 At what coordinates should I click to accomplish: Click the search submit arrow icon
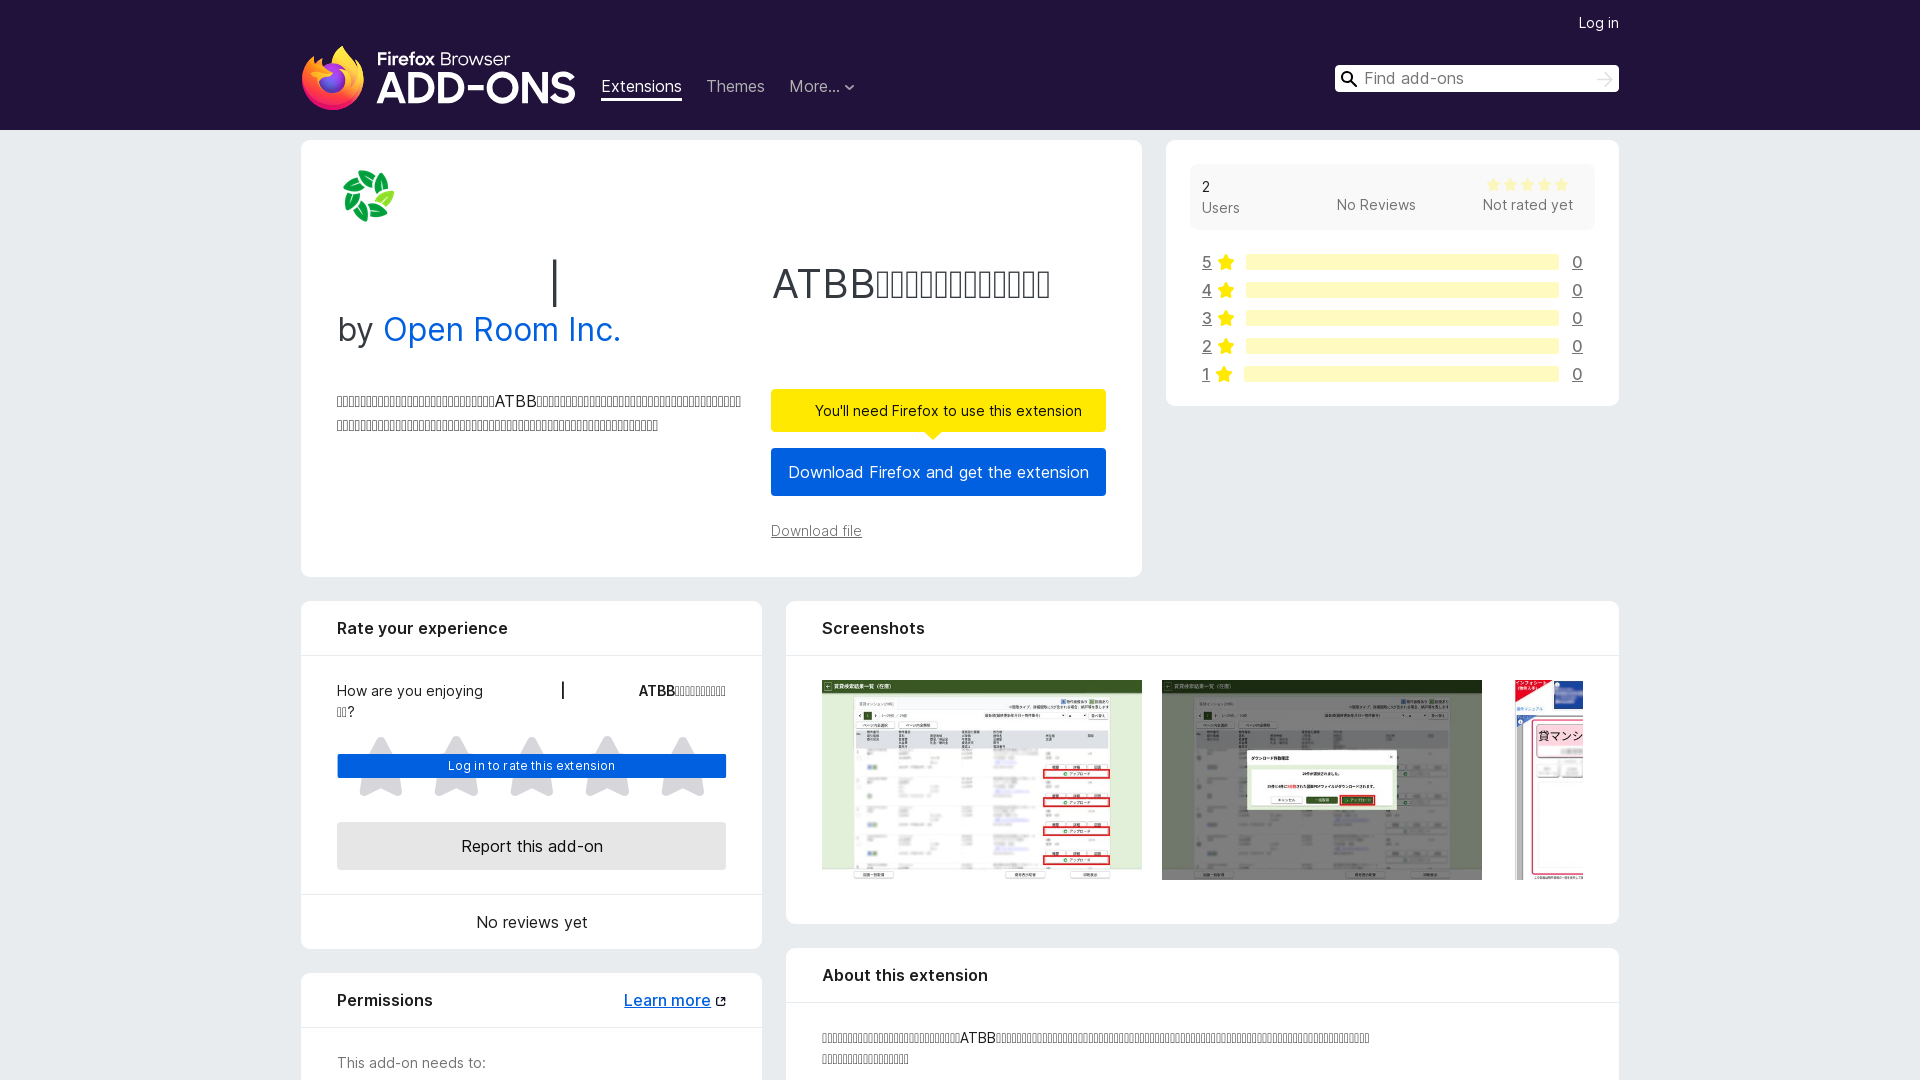(x=1604, y=79)
